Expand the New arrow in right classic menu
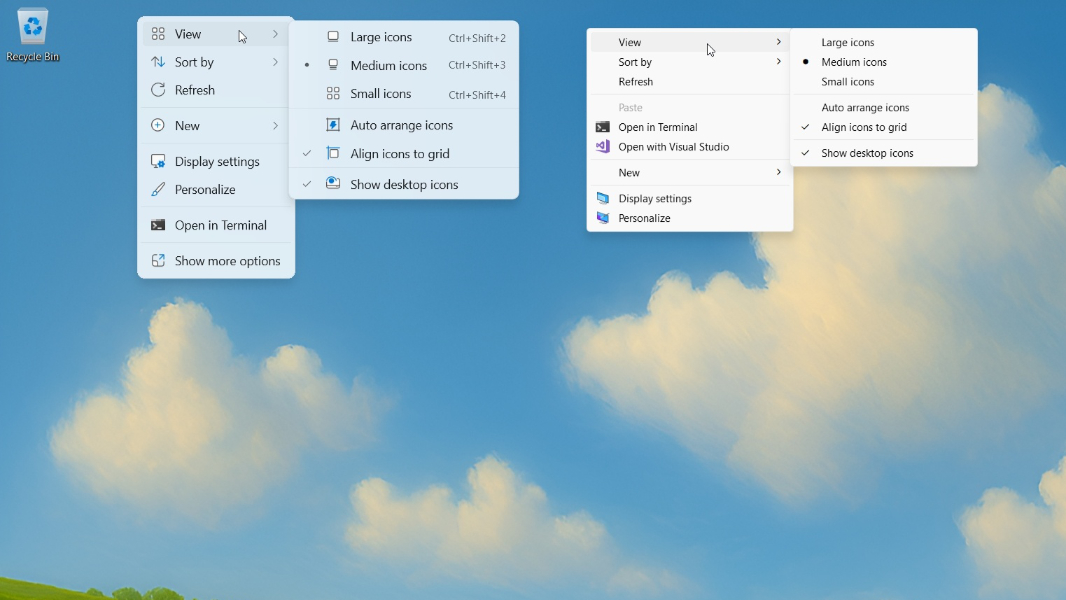Image resolution: width=1066 pixels, height=600 pixels. coord(778,172)
